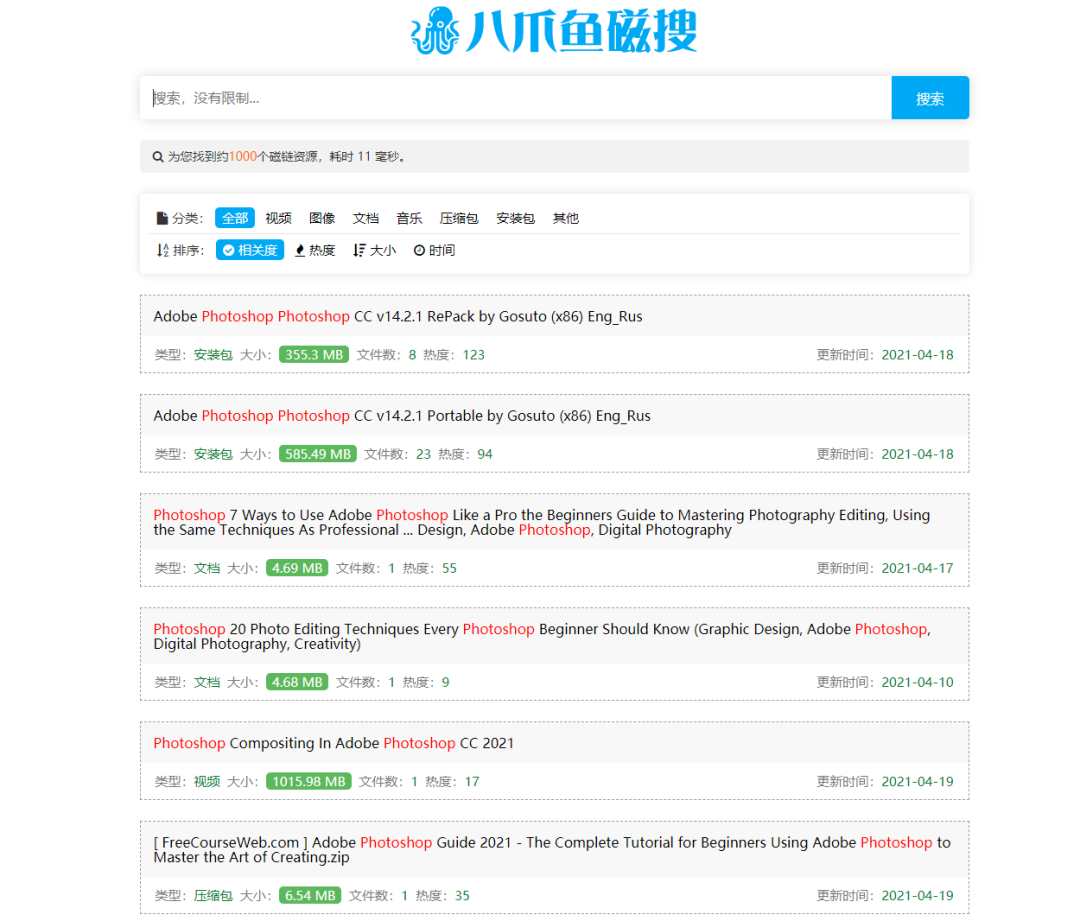Click the 355.3 MB size badge

(314, 355)
